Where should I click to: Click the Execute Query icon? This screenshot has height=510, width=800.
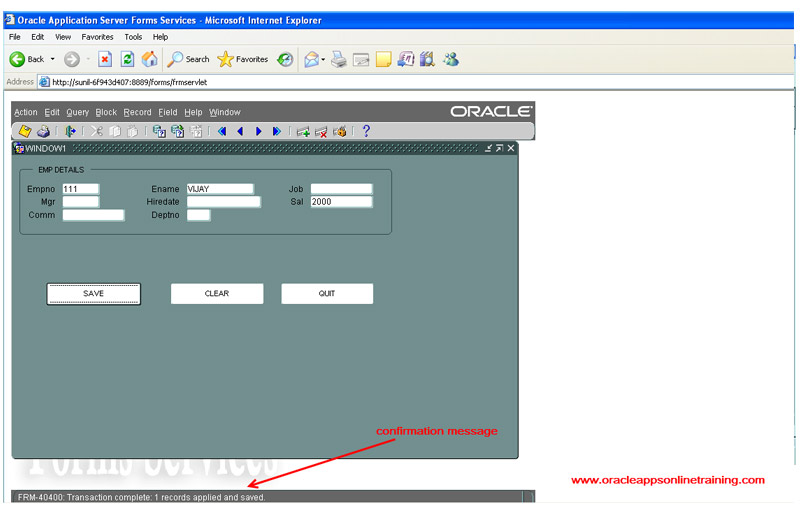tap(178, 132)
